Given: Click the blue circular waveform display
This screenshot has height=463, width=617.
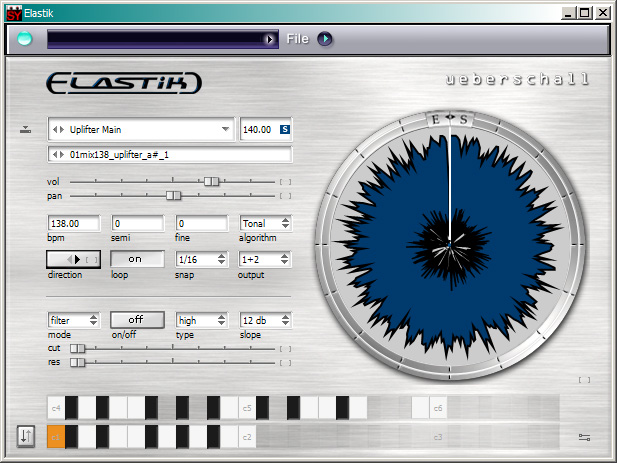Looking at the screenshot, I should pyautogui.click(x=449, y=245).
